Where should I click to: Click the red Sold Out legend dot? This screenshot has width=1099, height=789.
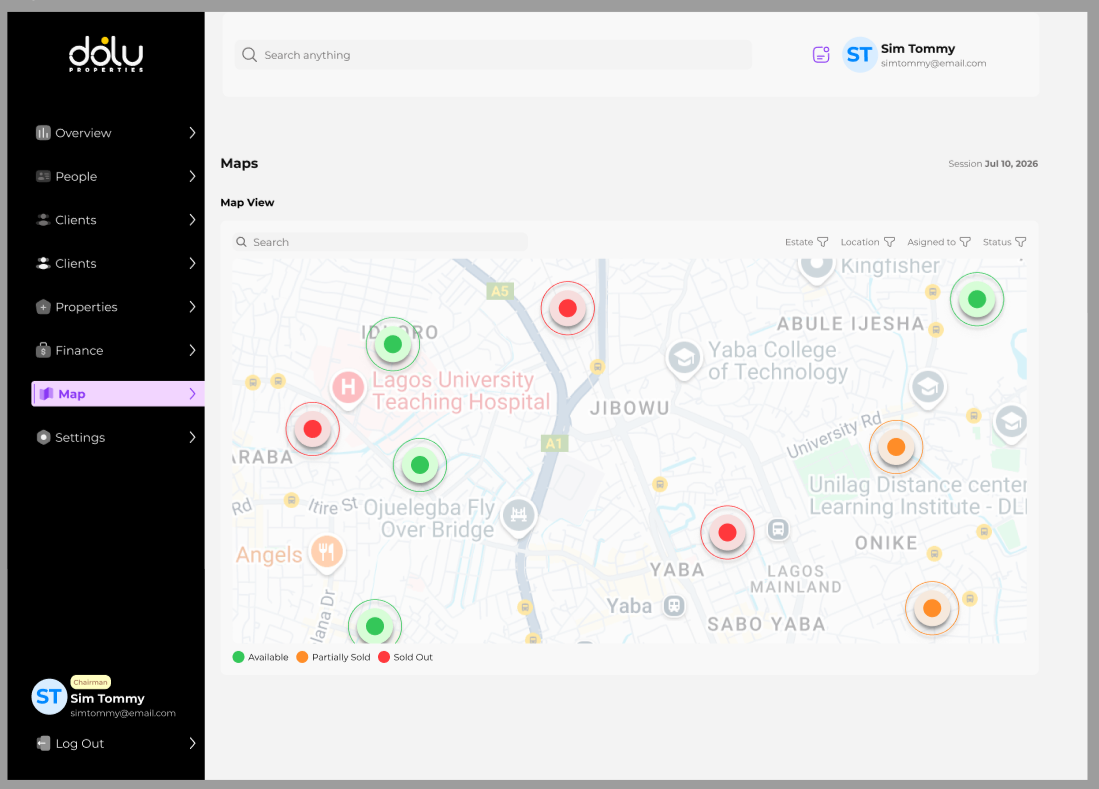[383, 657]
